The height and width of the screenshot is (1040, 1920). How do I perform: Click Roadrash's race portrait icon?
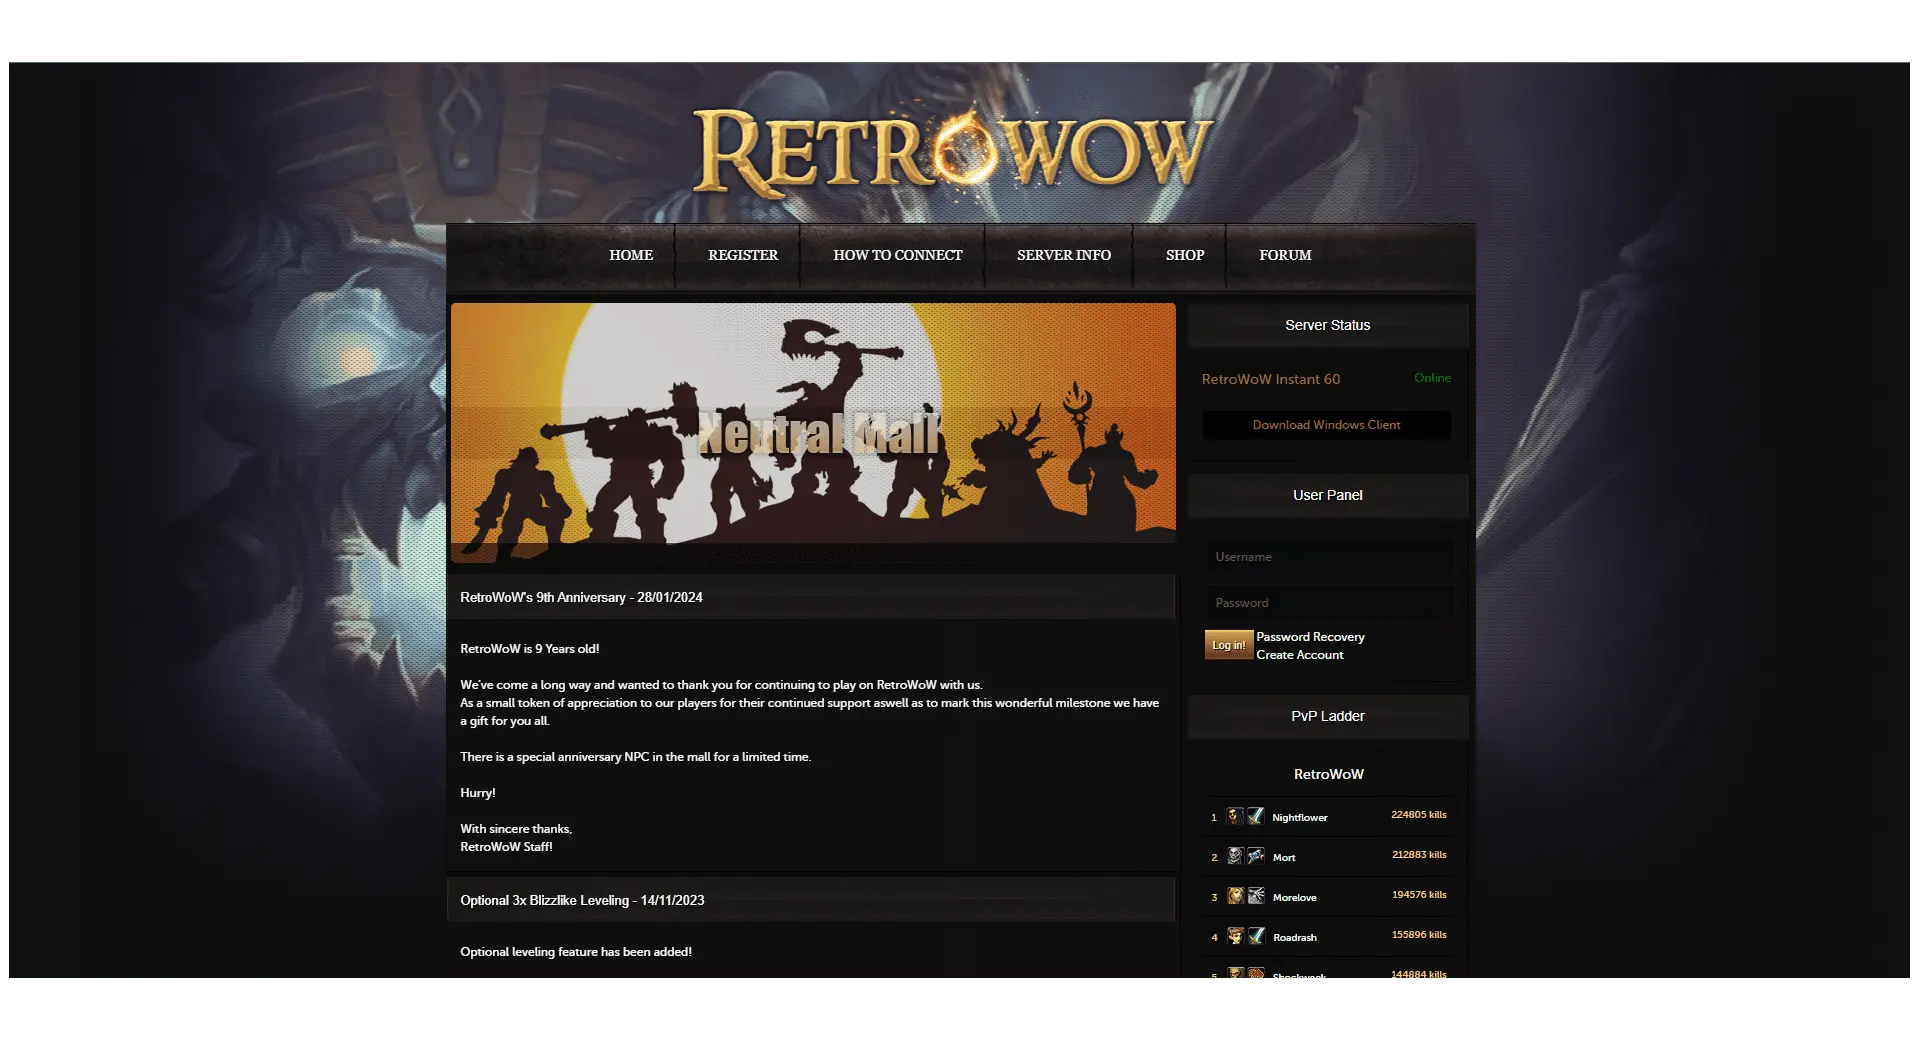point(1235,936)
